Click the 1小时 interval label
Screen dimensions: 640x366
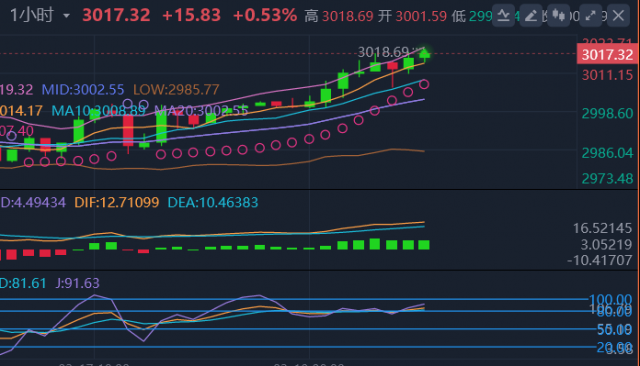[x=32, y=16]
